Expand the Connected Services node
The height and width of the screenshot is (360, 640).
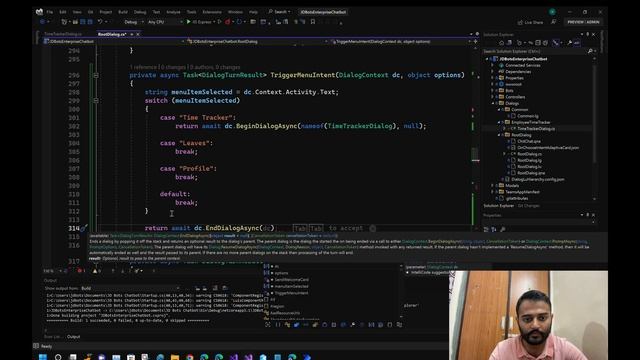coord(493,65)
